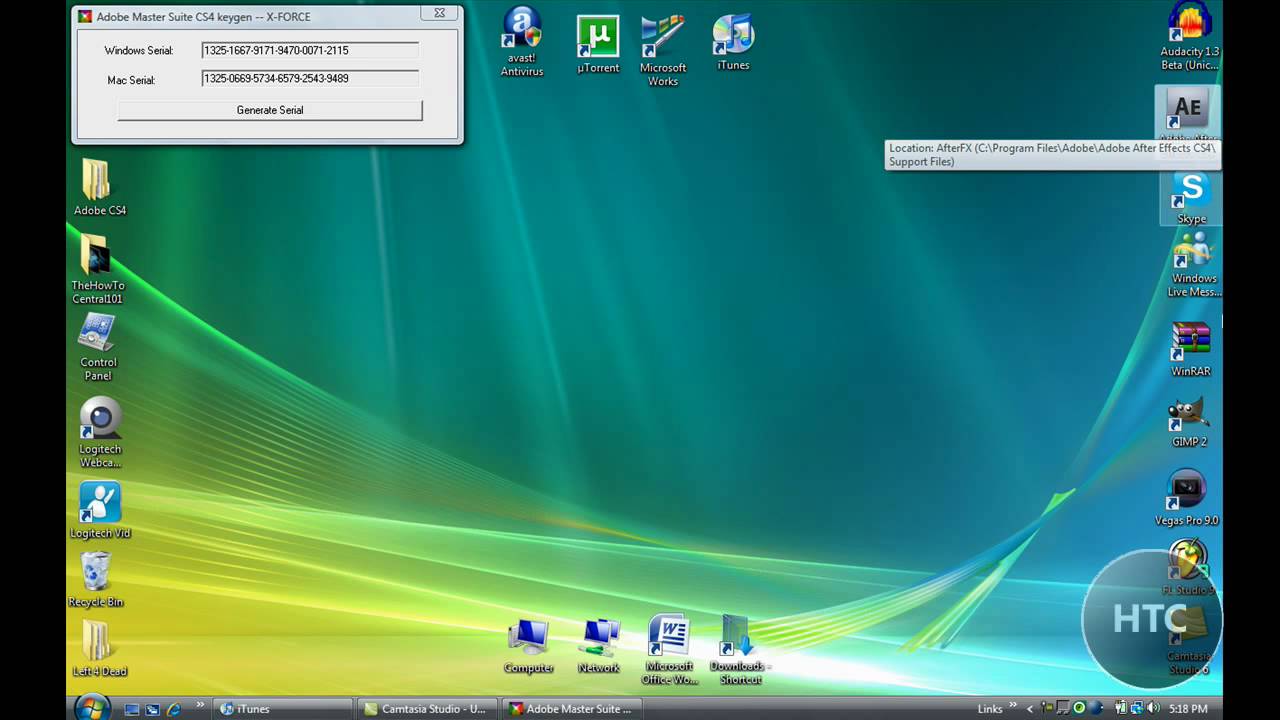The height and width of the screenshot is (720, 1280).
Task: Open the volume speaker tray icon
Action: pos(1153,708)
